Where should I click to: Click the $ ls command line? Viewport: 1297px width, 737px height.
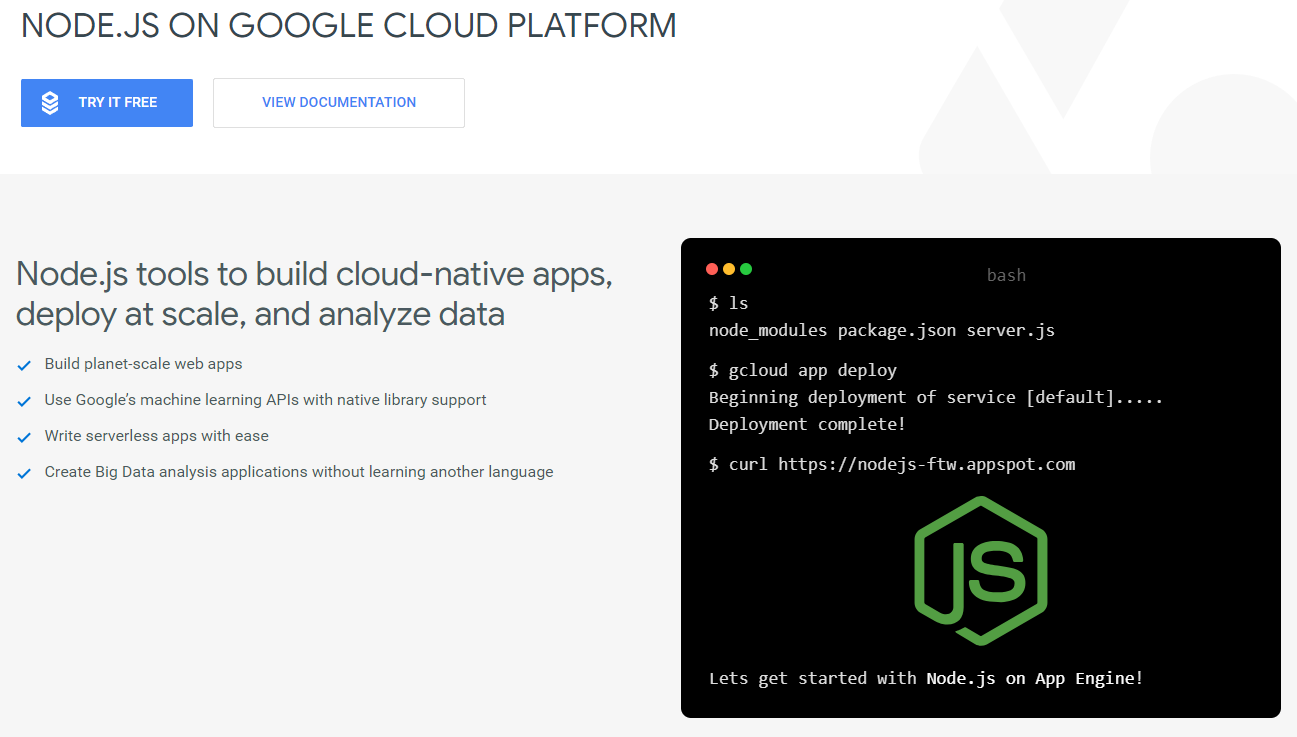pos(728,303)
